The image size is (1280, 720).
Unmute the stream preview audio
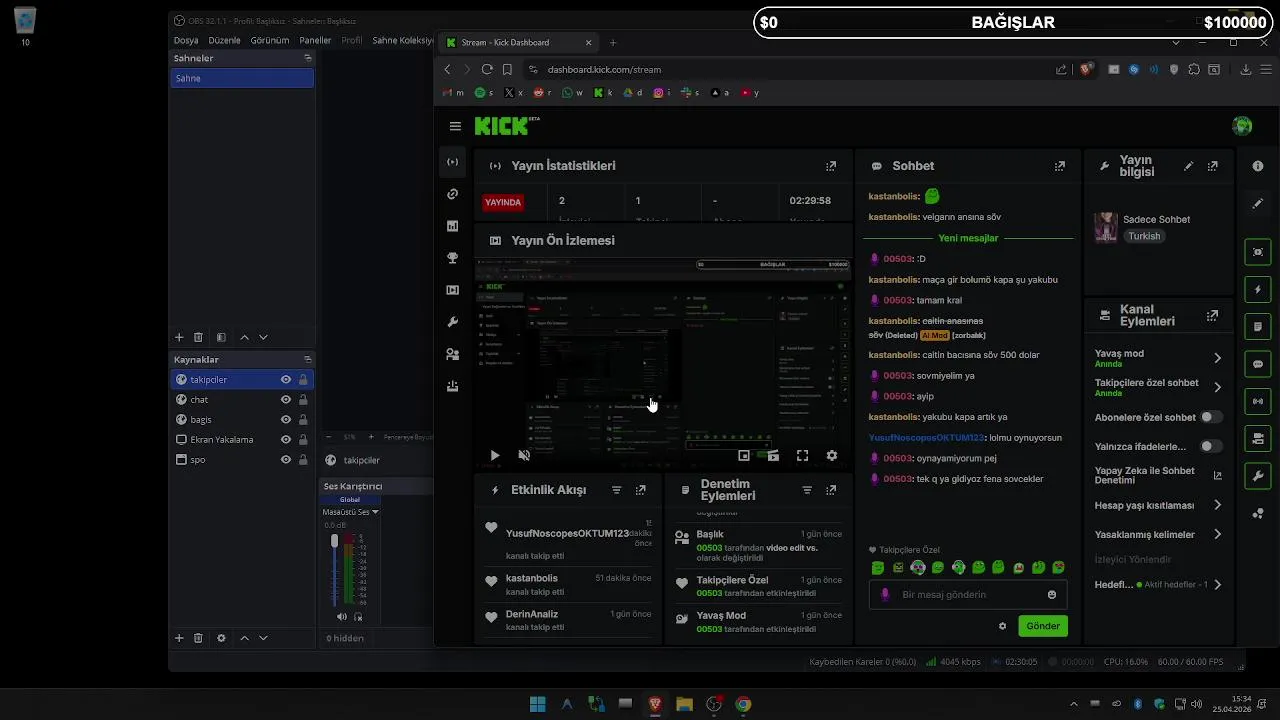point(524,455)
